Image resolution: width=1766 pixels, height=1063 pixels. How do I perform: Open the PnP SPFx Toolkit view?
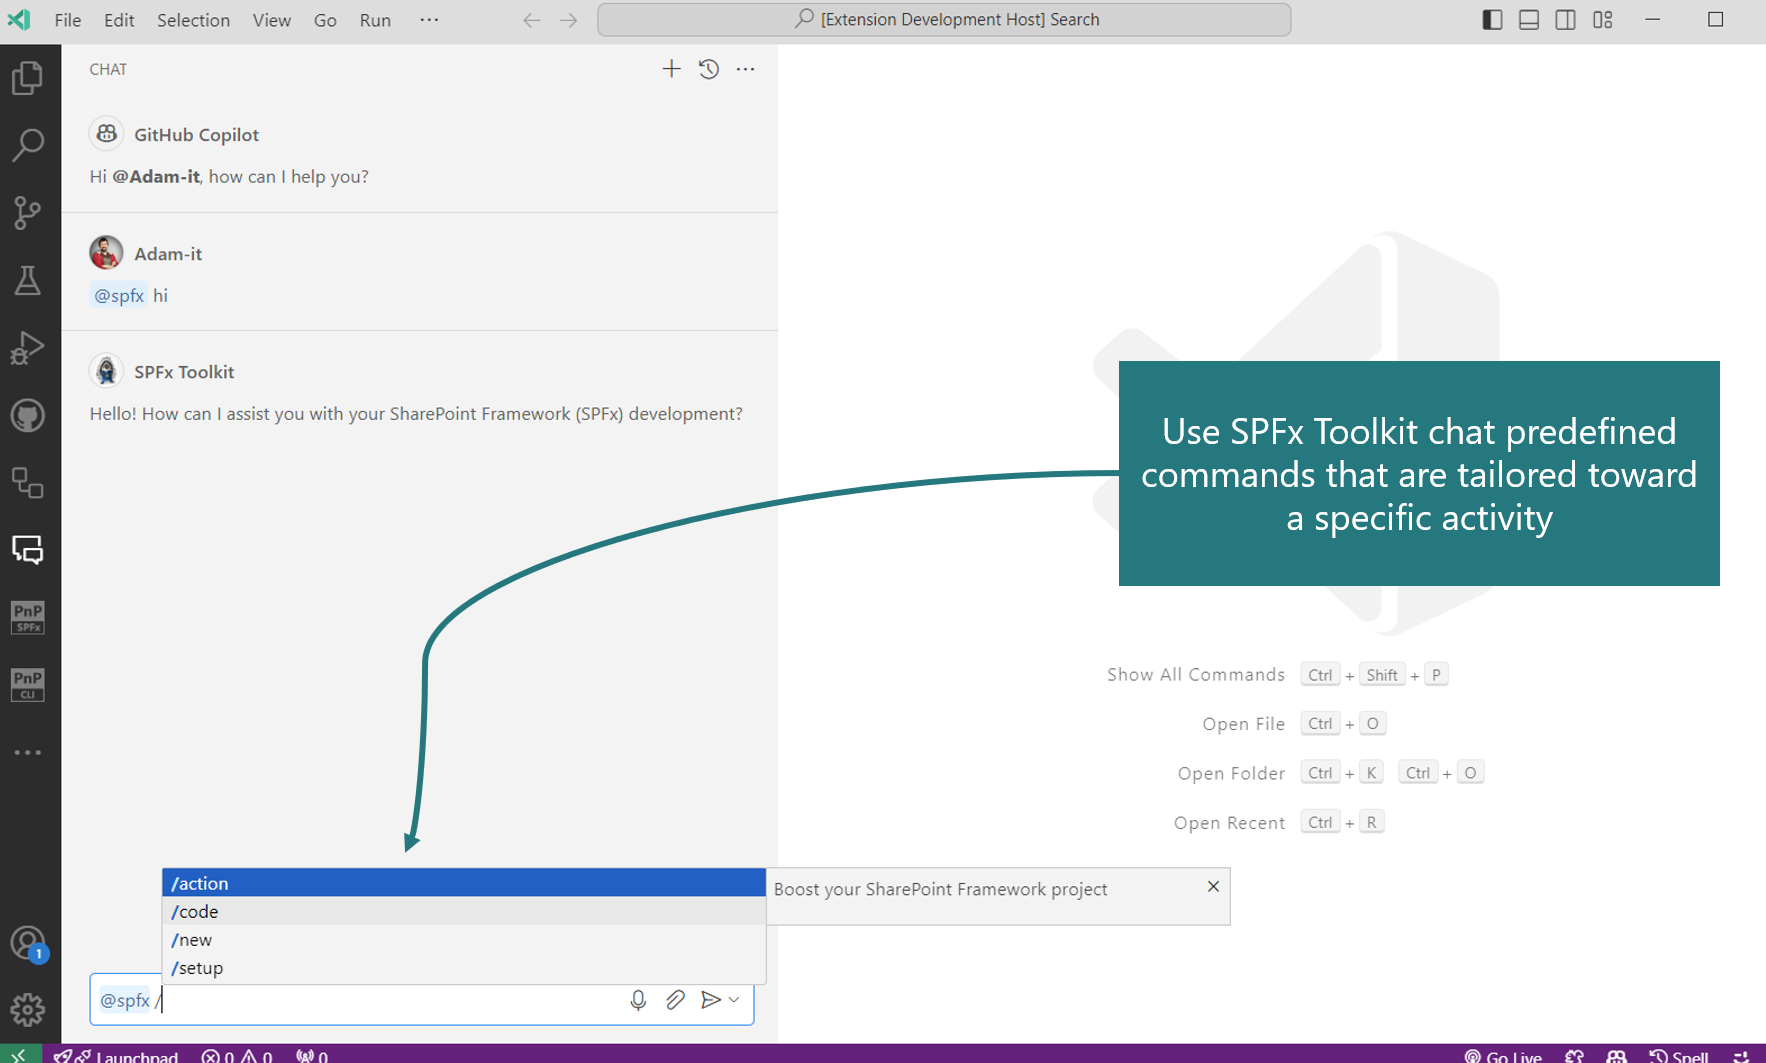coord(28,617)
